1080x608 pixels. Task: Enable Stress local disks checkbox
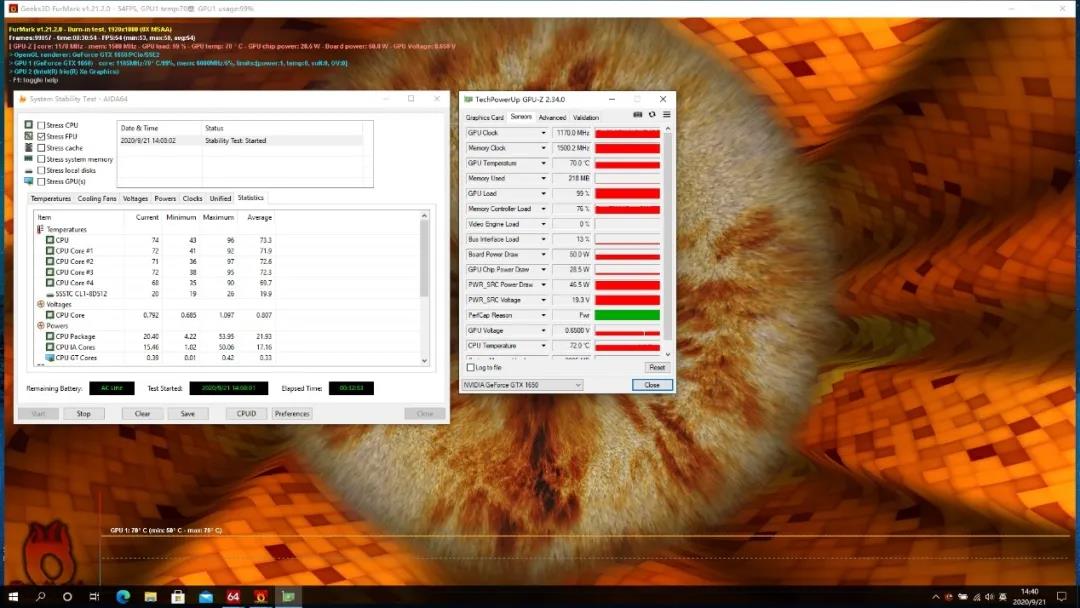(x=41, y=170)
